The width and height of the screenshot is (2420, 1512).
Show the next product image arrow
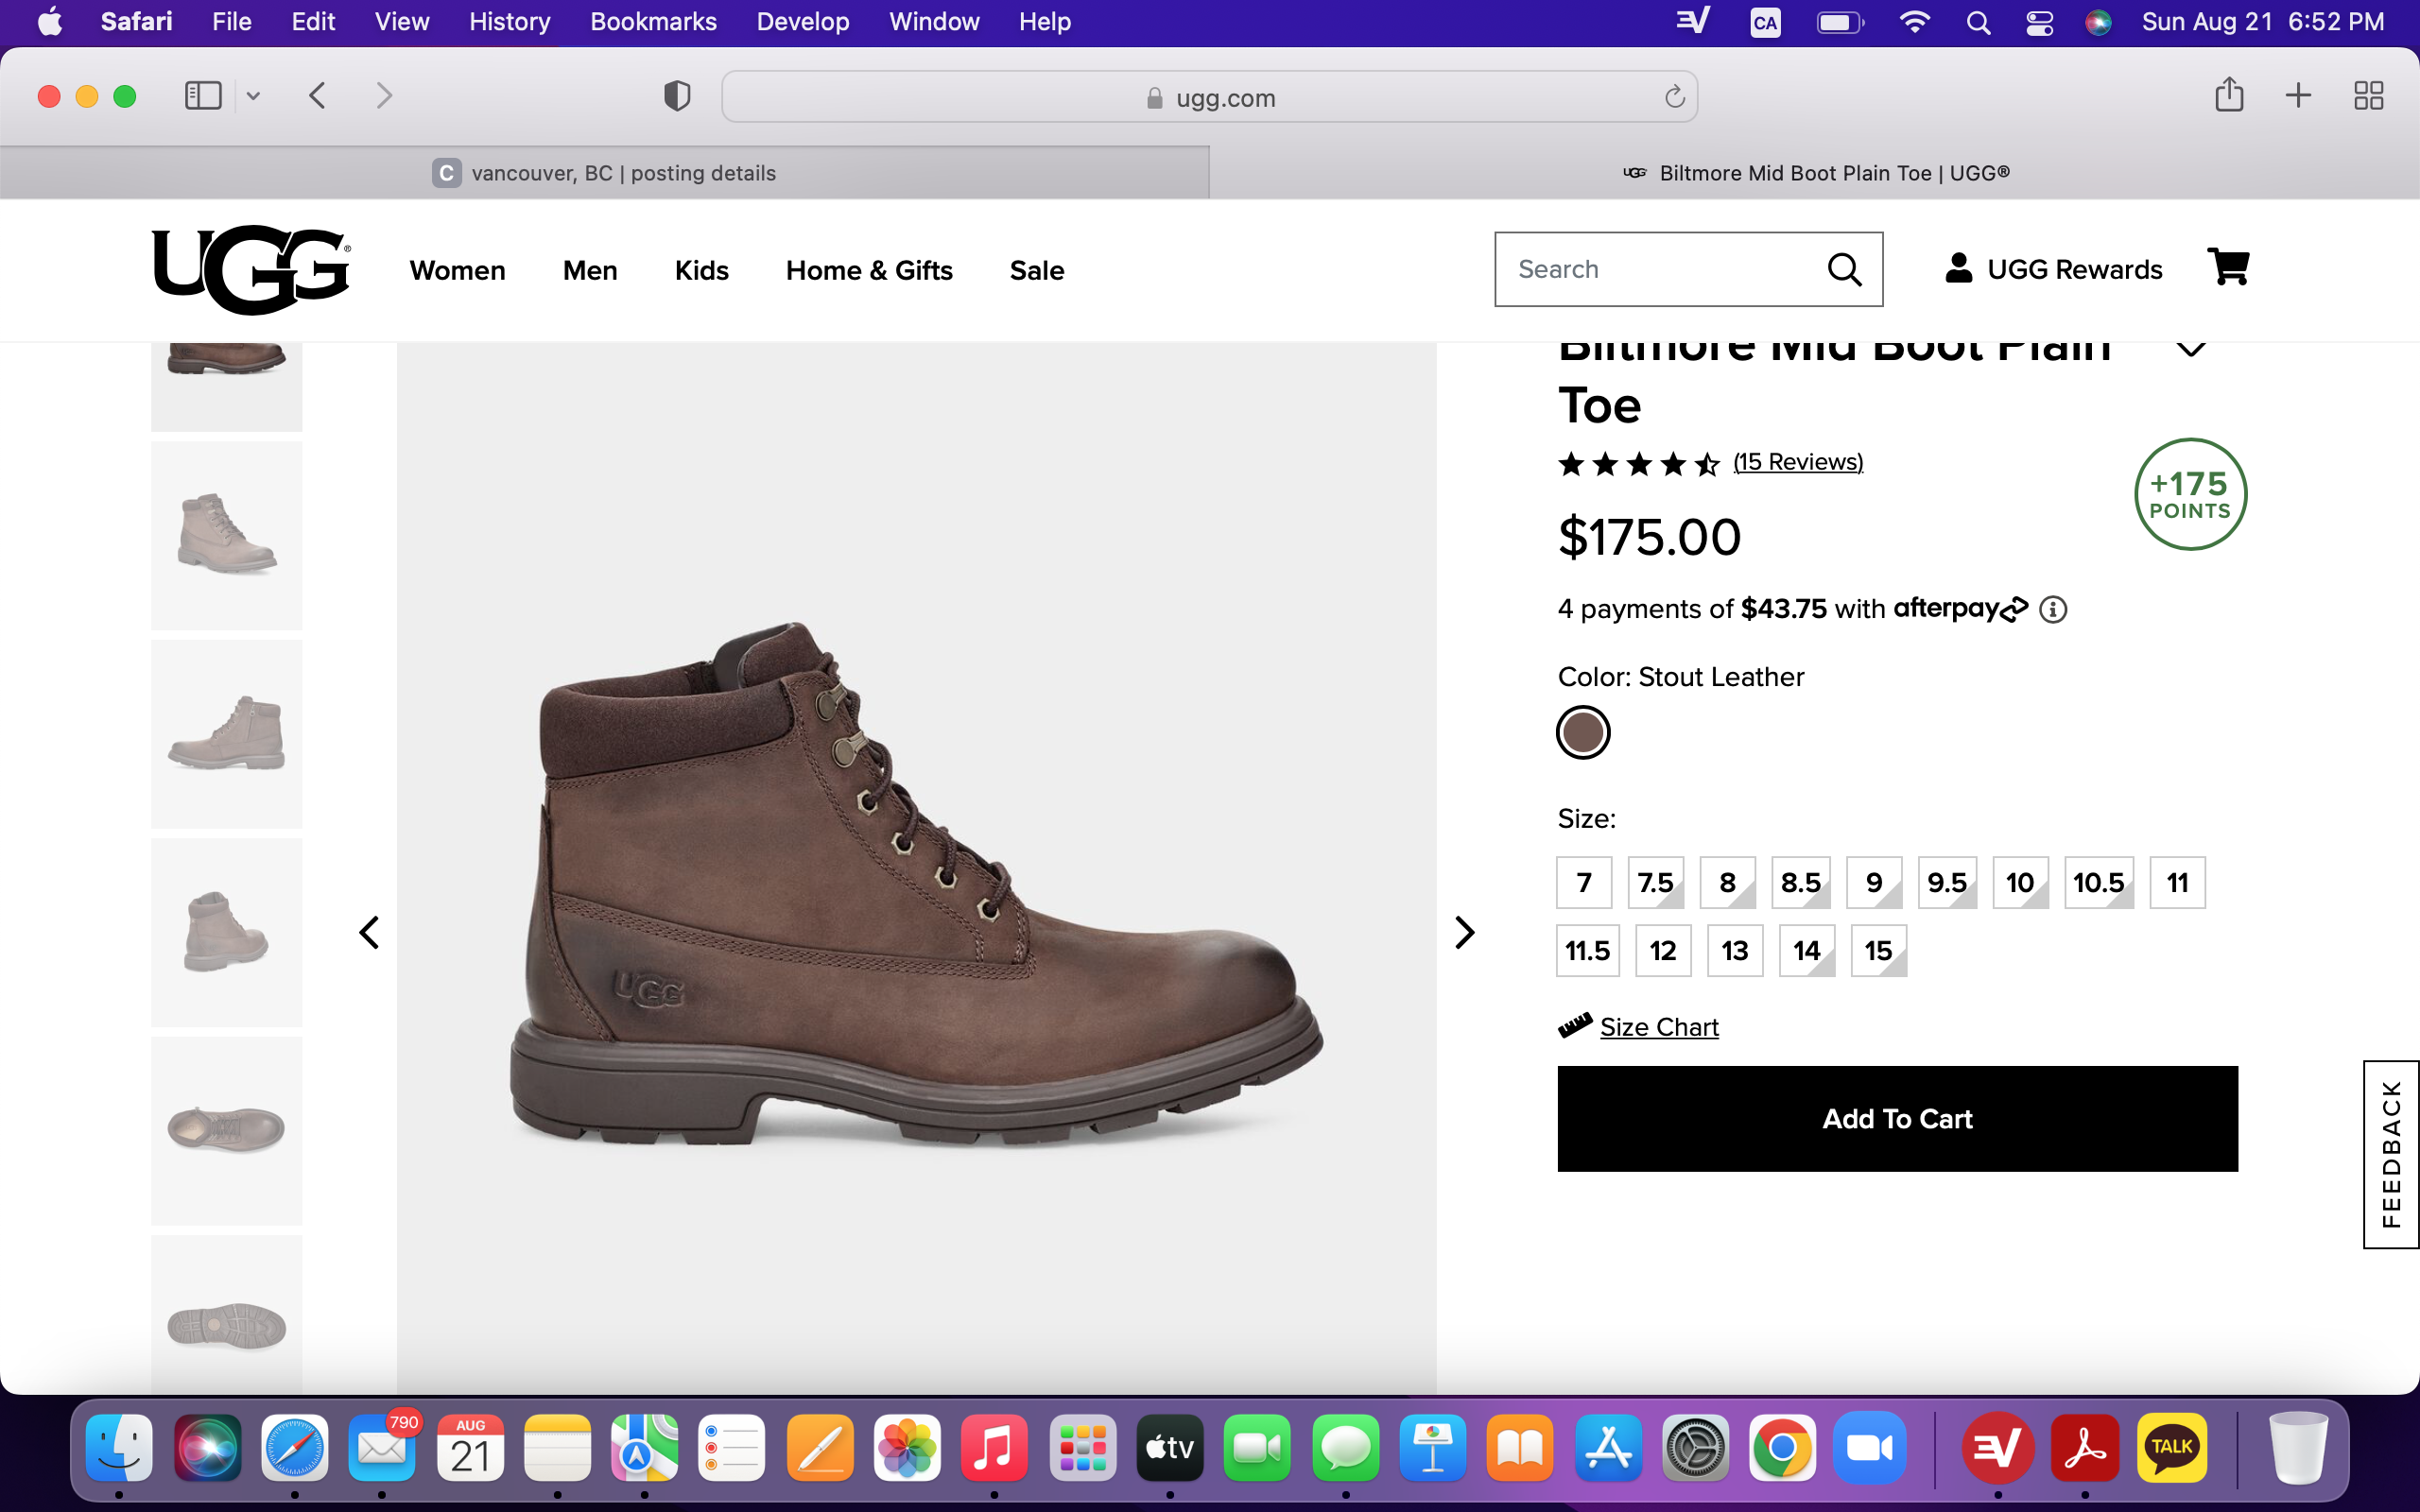click(1464, 932)
